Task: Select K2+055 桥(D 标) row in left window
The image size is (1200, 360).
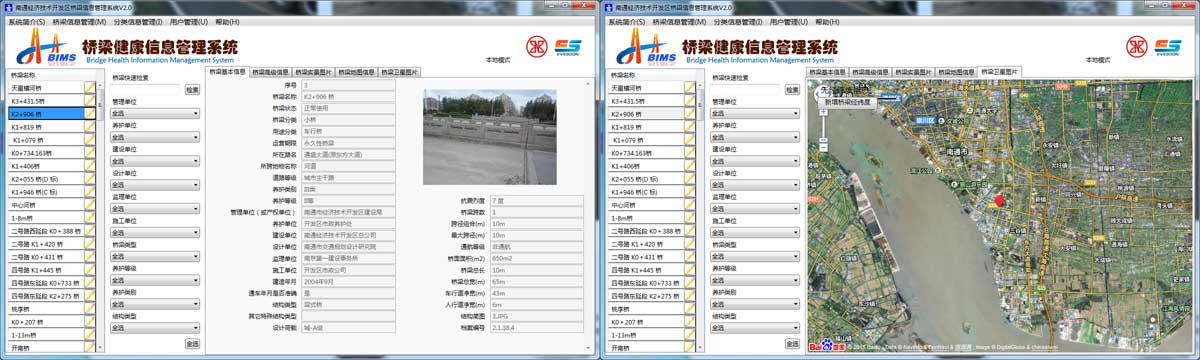Action: click(46, 179)
